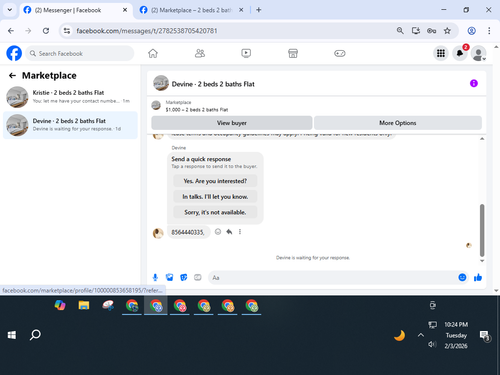Open Facebook notifications bell
Image resolution: width=500 pixels, height=375 pixels.
[x=460, y=53]
